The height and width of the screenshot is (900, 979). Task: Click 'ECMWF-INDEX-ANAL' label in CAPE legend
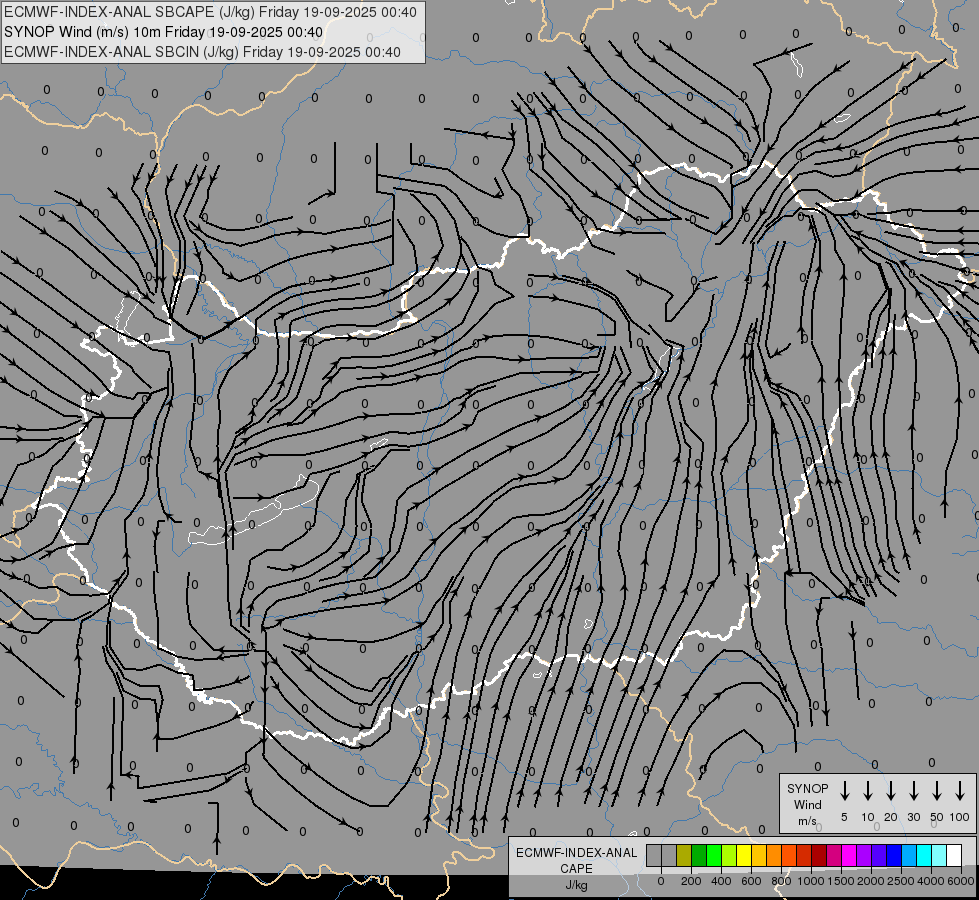pyautogui.click(x=576, y=853)
